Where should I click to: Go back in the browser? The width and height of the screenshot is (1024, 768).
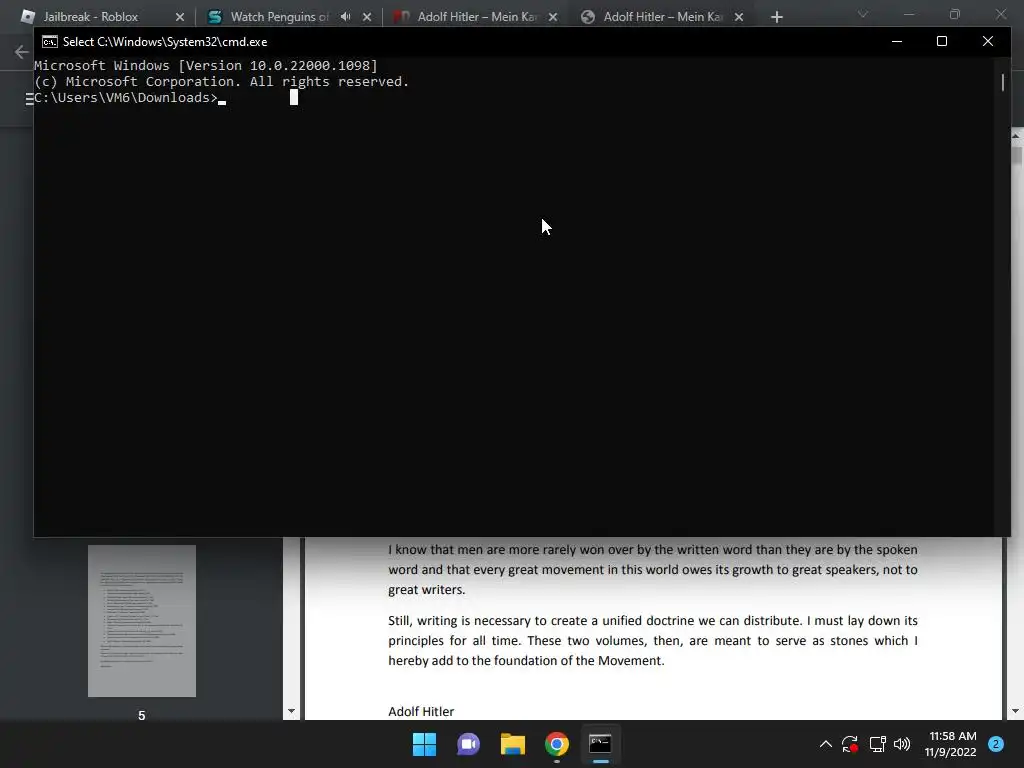point(22,52)
